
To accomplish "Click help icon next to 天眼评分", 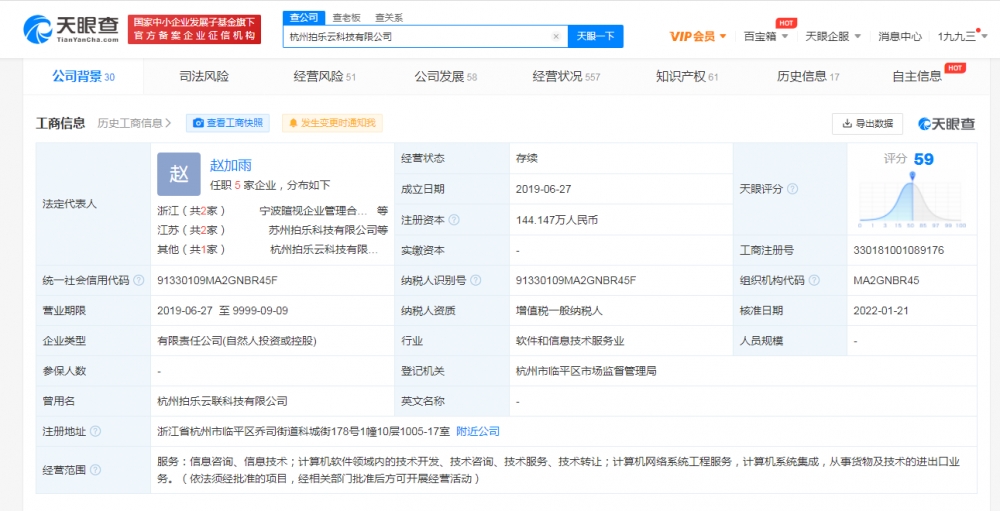I will pos(792,189).
